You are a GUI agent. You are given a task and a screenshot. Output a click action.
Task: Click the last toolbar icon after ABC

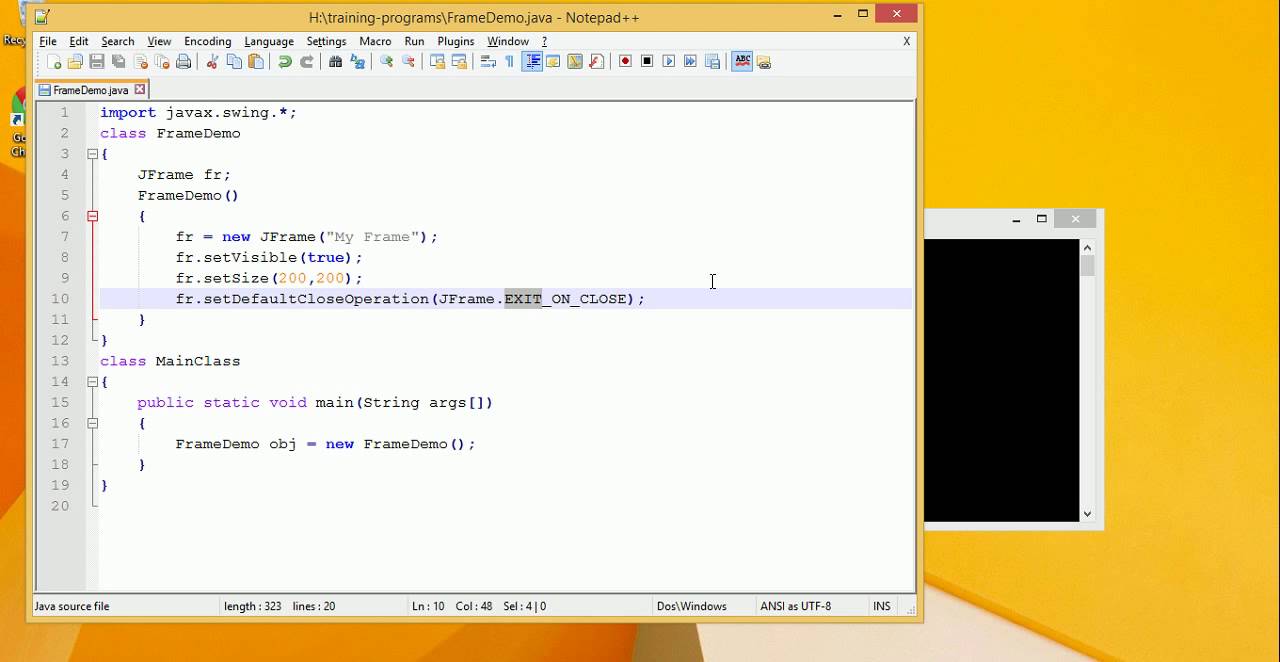764,62
